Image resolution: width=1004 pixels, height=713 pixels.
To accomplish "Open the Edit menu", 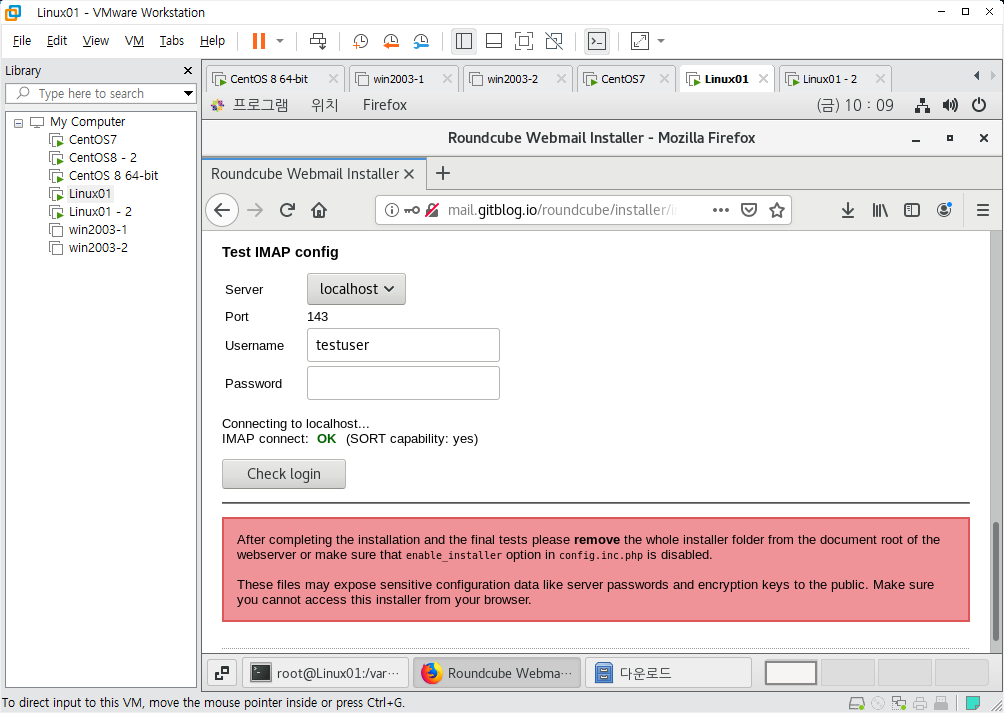I will tap(56, 41).
